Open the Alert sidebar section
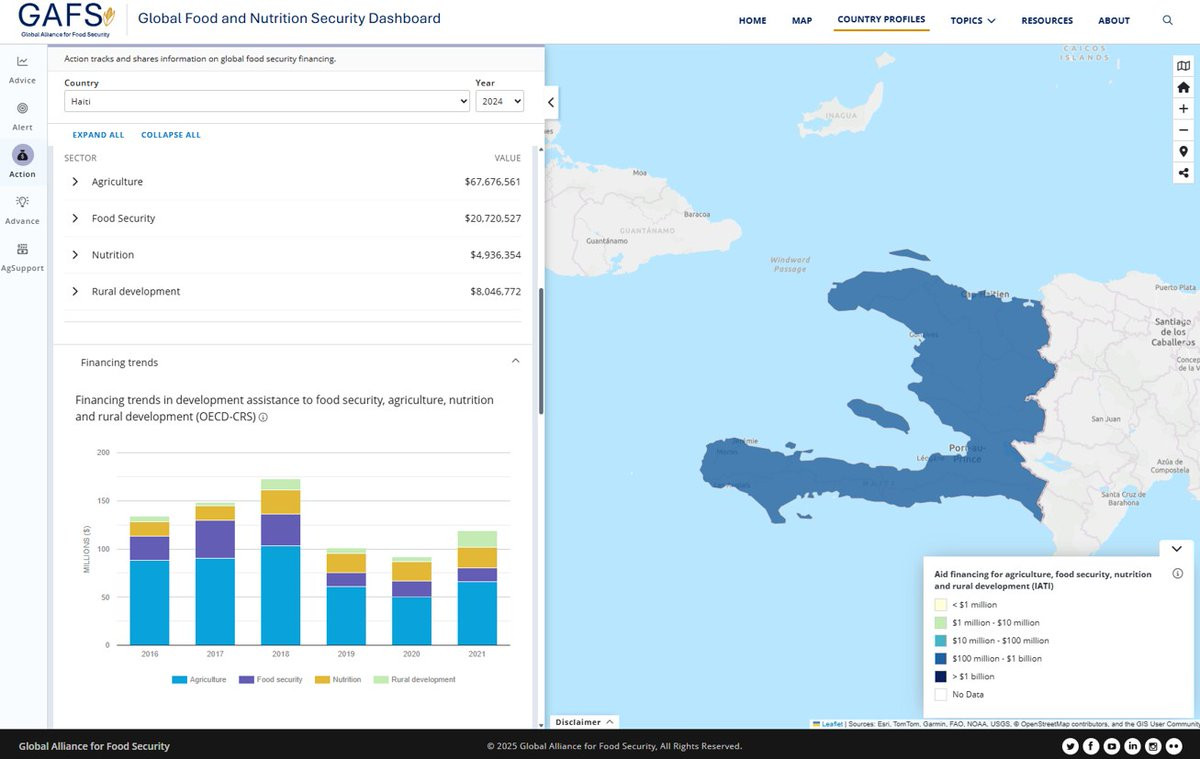1200x759 pixels. tap(22, 115)
